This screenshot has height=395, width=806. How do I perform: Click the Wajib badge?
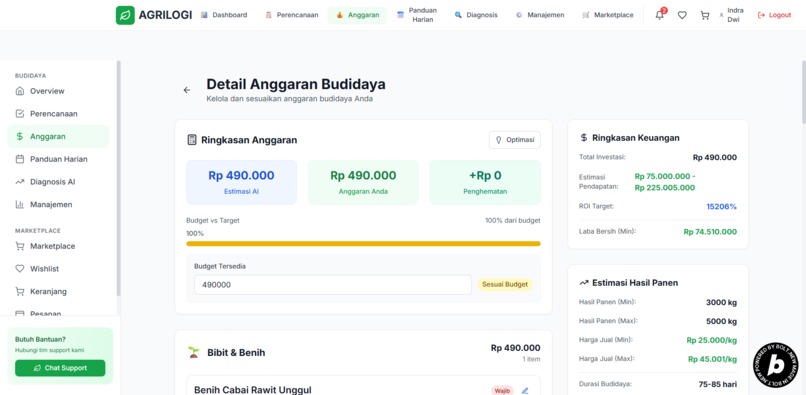point(502,390)
